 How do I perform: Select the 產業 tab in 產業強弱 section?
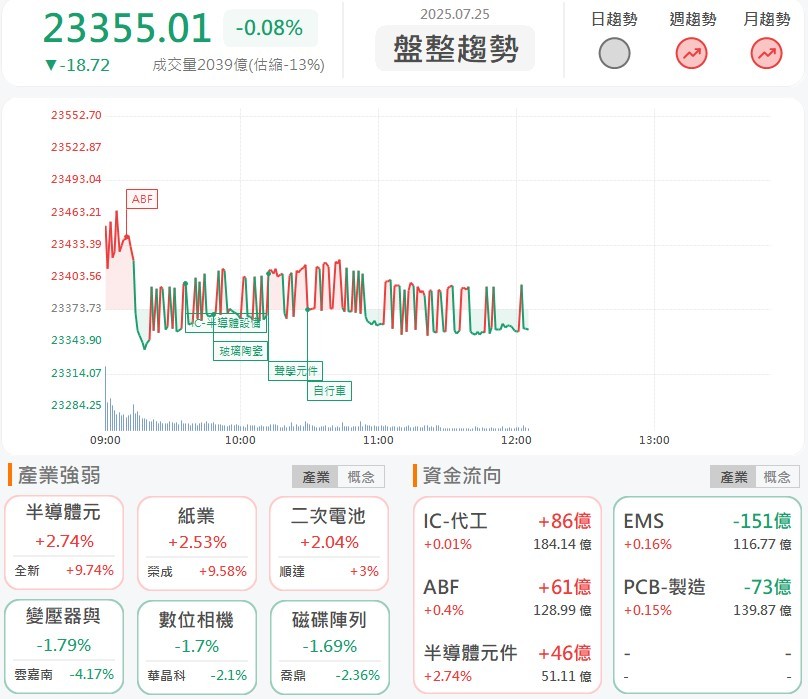315,477
